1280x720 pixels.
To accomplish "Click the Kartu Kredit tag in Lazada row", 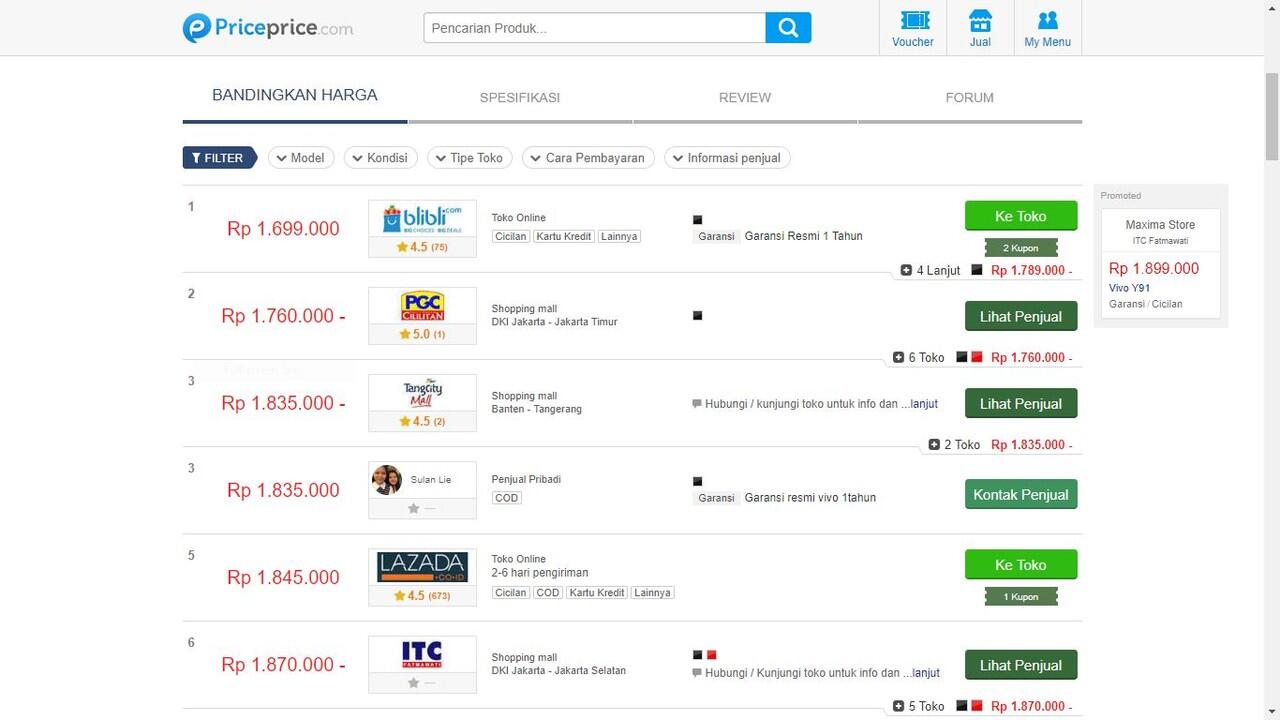I will tap(596, 592).
